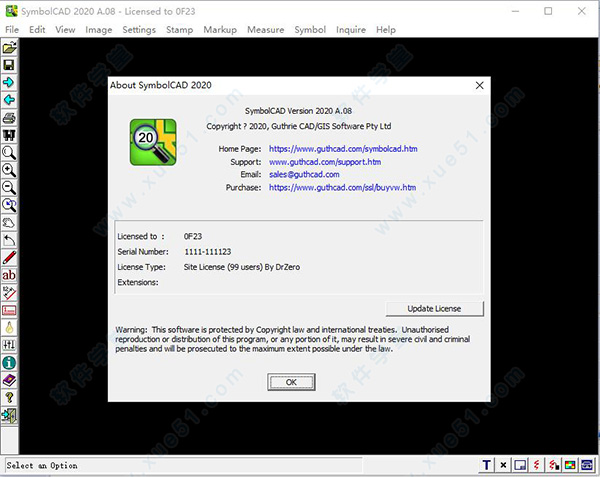Go to next page with right arrow
This screenshot has height=477, width=600.
[x=9, y=82]
